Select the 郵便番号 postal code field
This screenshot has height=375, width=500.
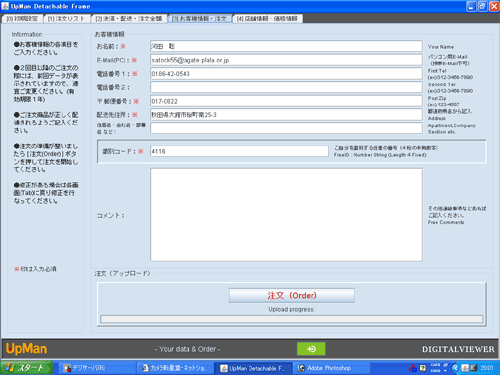pos(286,101)
